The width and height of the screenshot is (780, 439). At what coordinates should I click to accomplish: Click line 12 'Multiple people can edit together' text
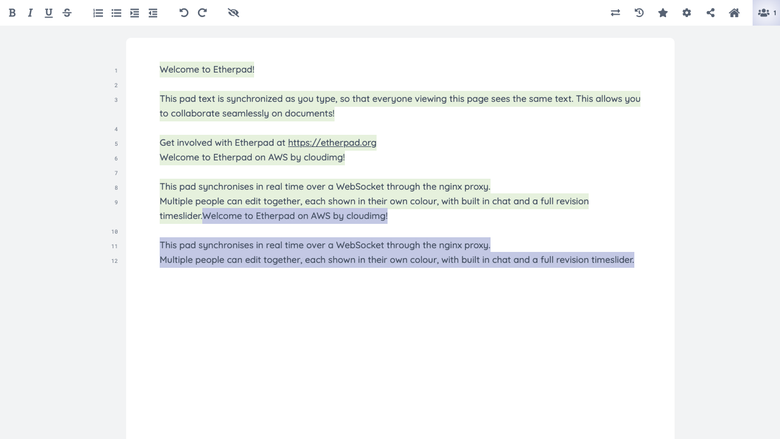pyautogui.click(x=397, y=260)
